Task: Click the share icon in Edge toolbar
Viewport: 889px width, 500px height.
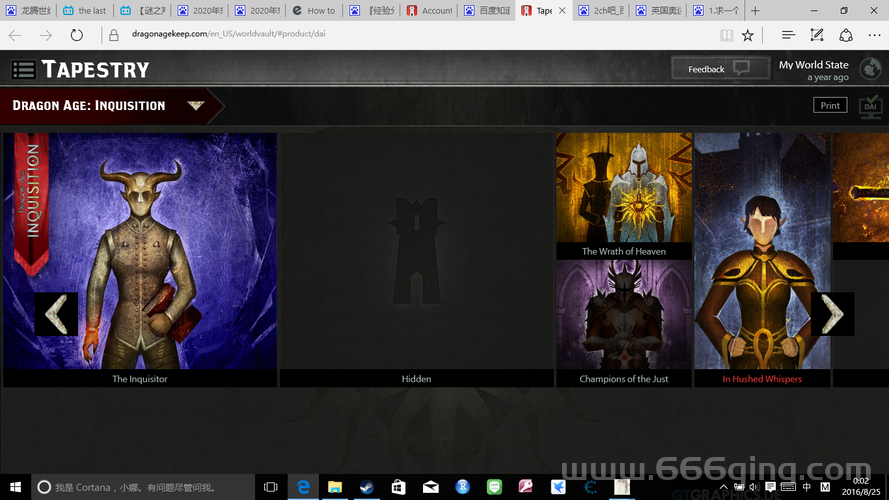Action: 845,35
